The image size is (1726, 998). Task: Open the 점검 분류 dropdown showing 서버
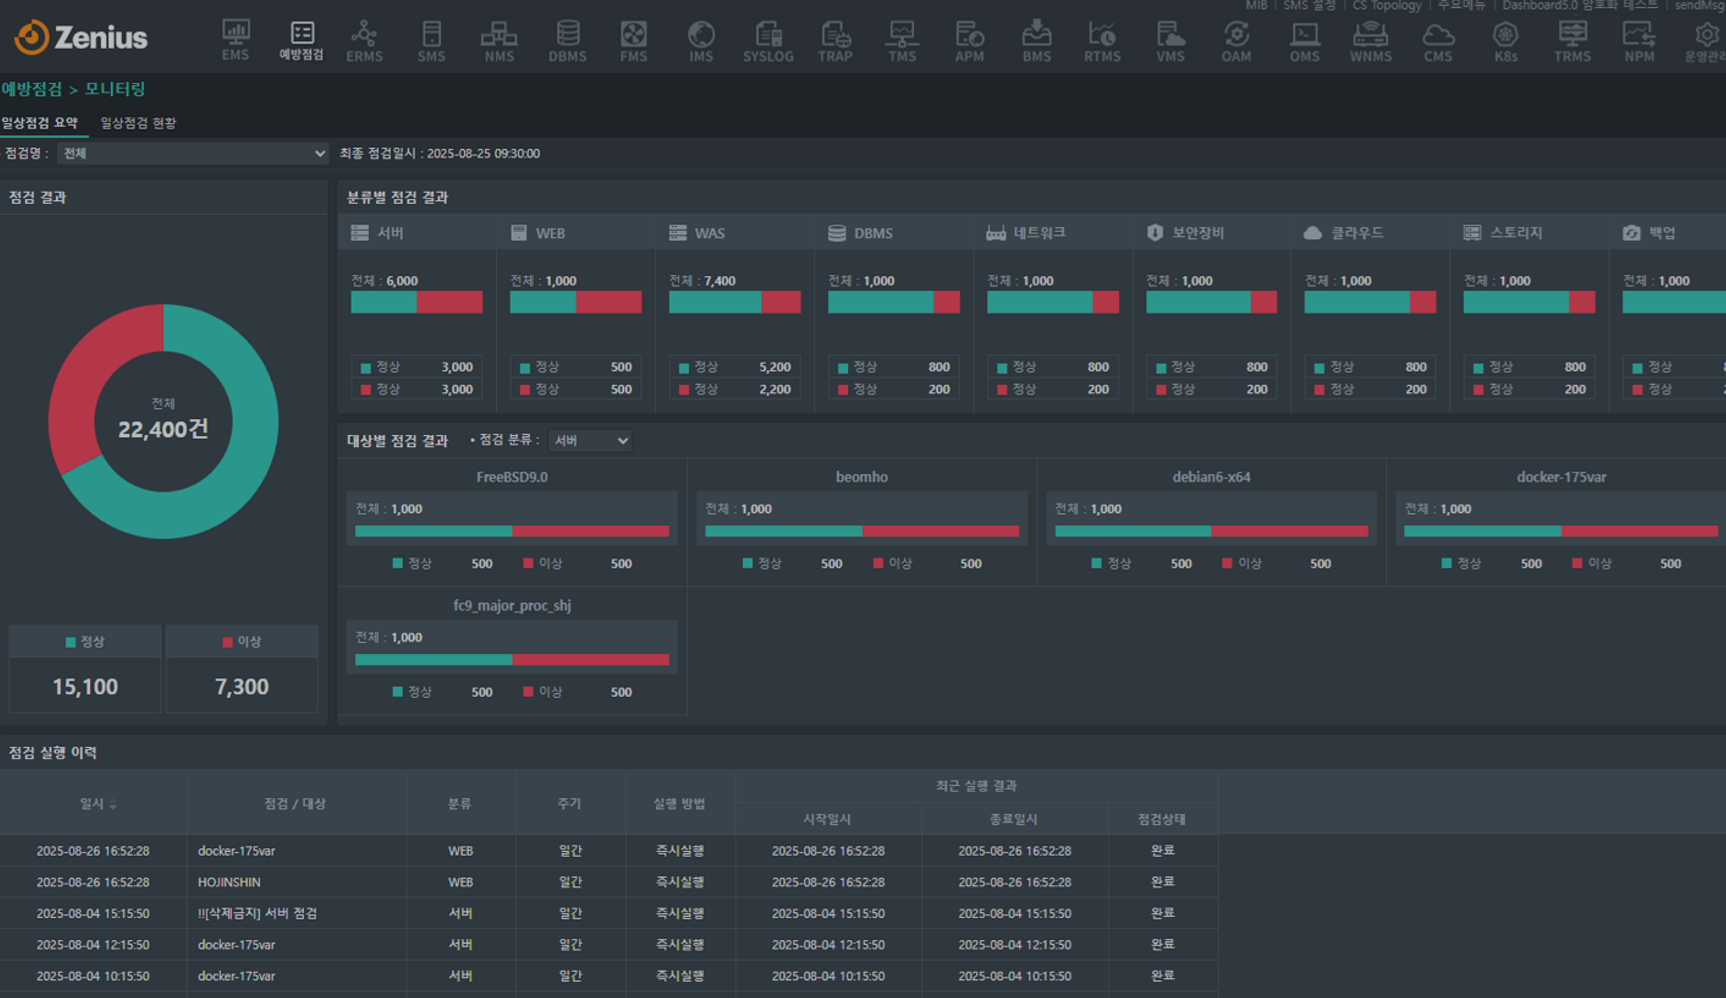coord(590,441)
